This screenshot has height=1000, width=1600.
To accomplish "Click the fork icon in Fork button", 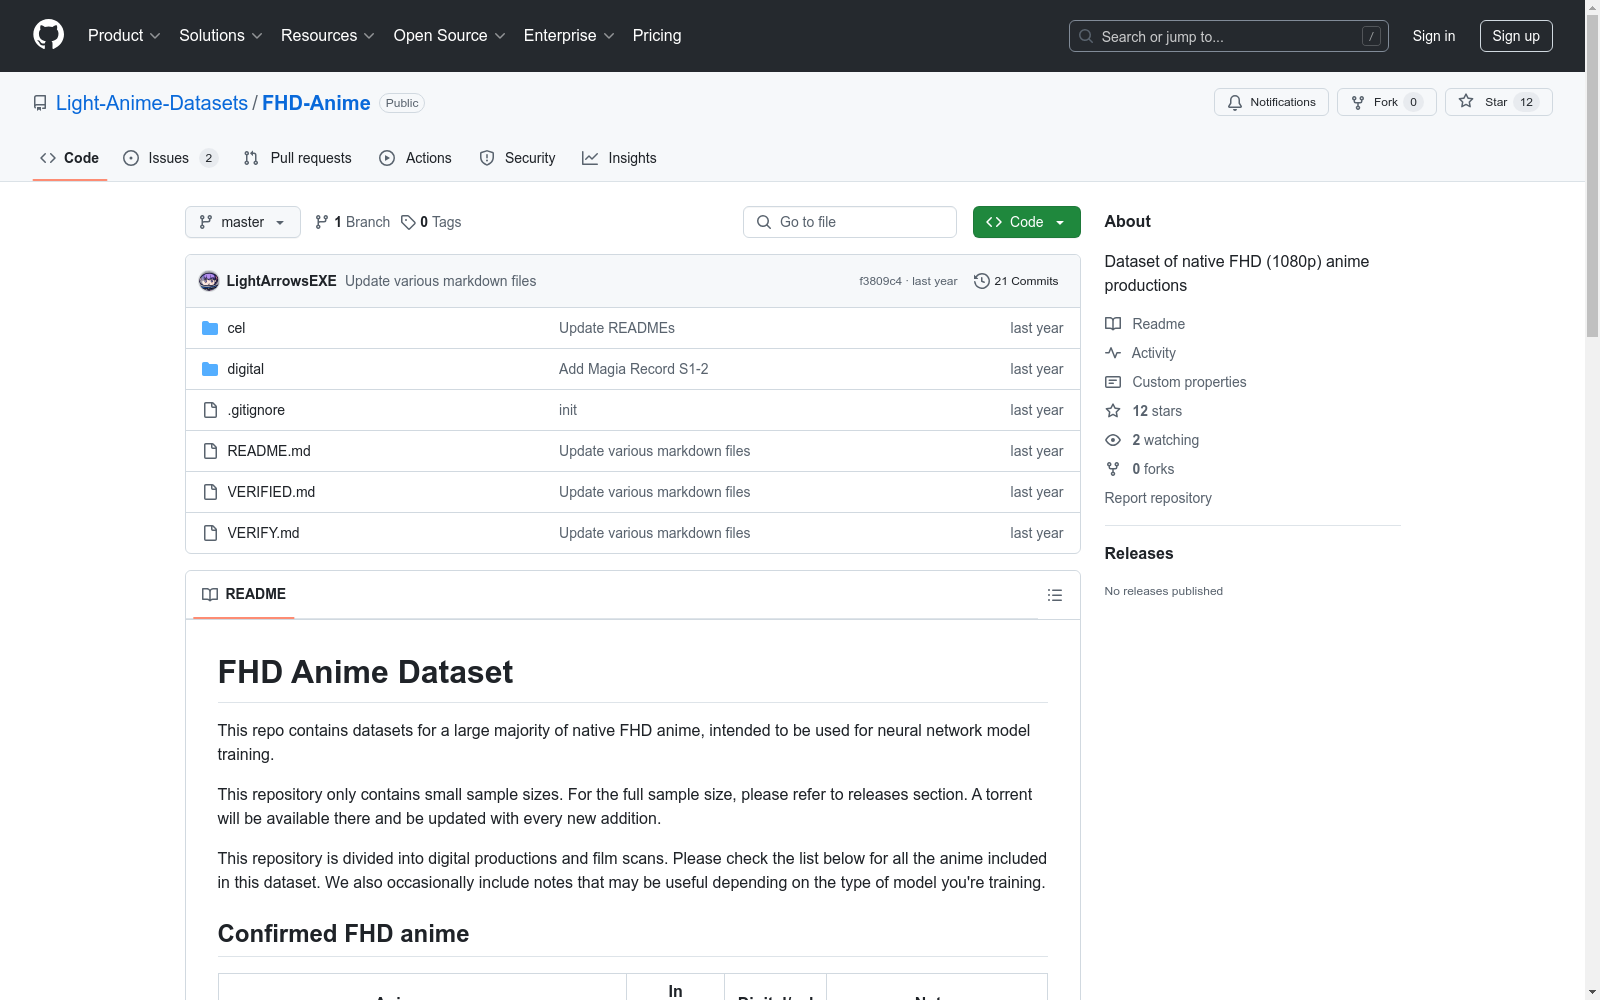I will pyautogui.click(x=1358, y=102).
